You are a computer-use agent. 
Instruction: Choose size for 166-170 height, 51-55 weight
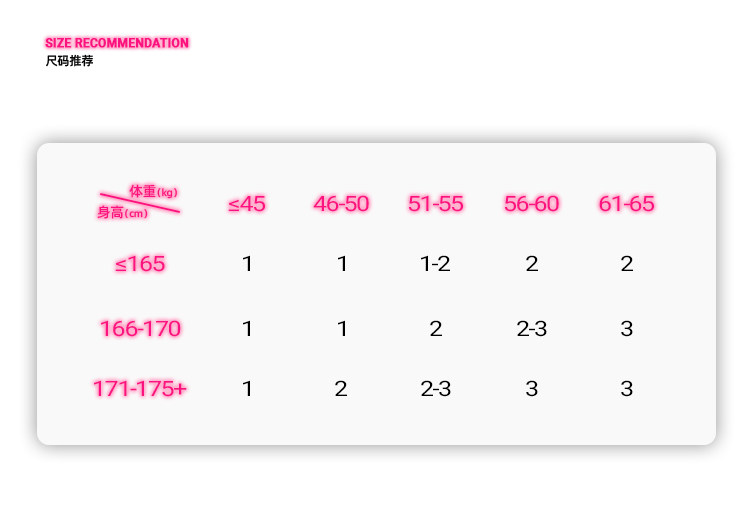(436, 328)
